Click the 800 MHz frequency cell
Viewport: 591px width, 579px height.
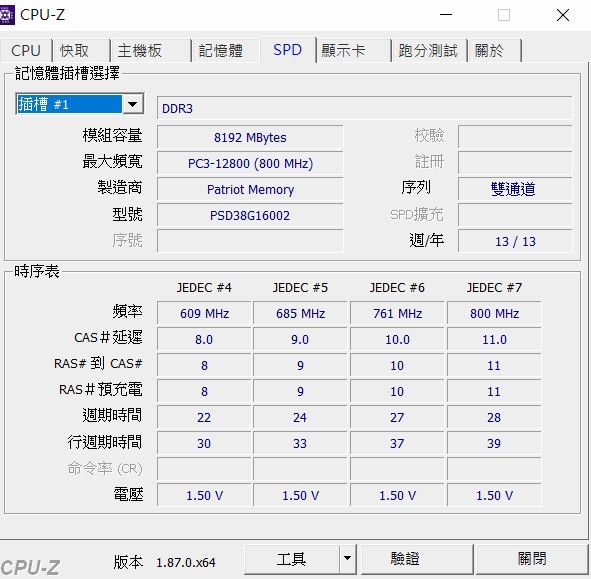pyautogui.click(x=494, y=313)
